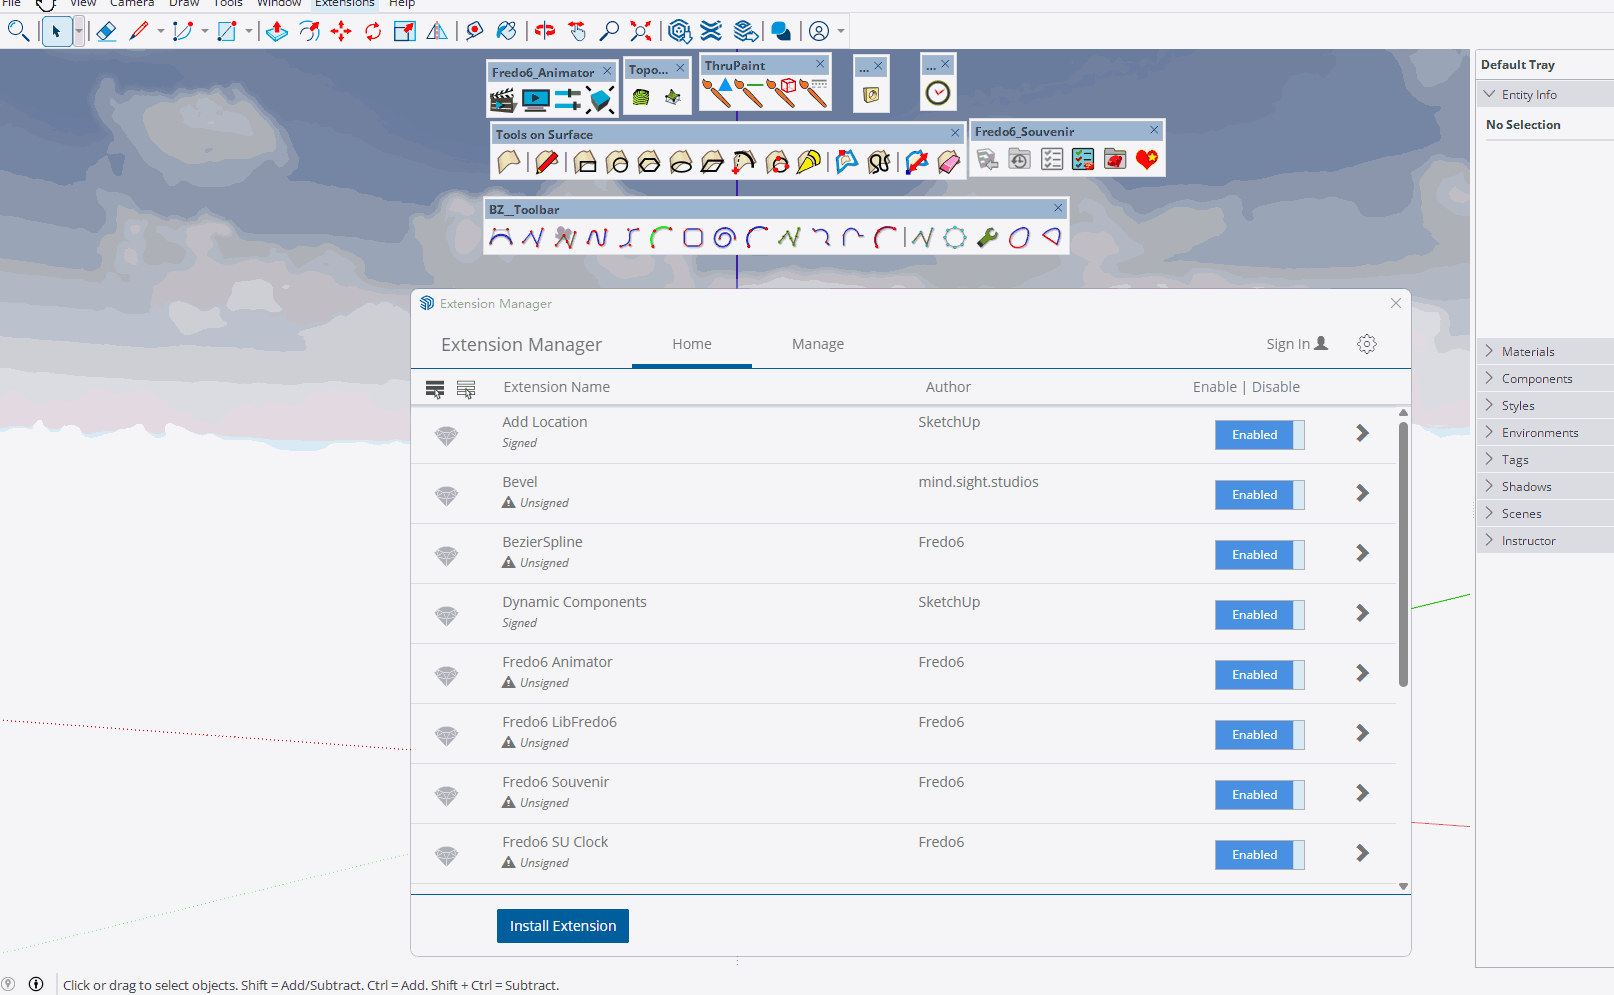This screenshot has height=995, width=1614.
Task: Activate the Push/Pull tool
Action: tap(277, 31)
